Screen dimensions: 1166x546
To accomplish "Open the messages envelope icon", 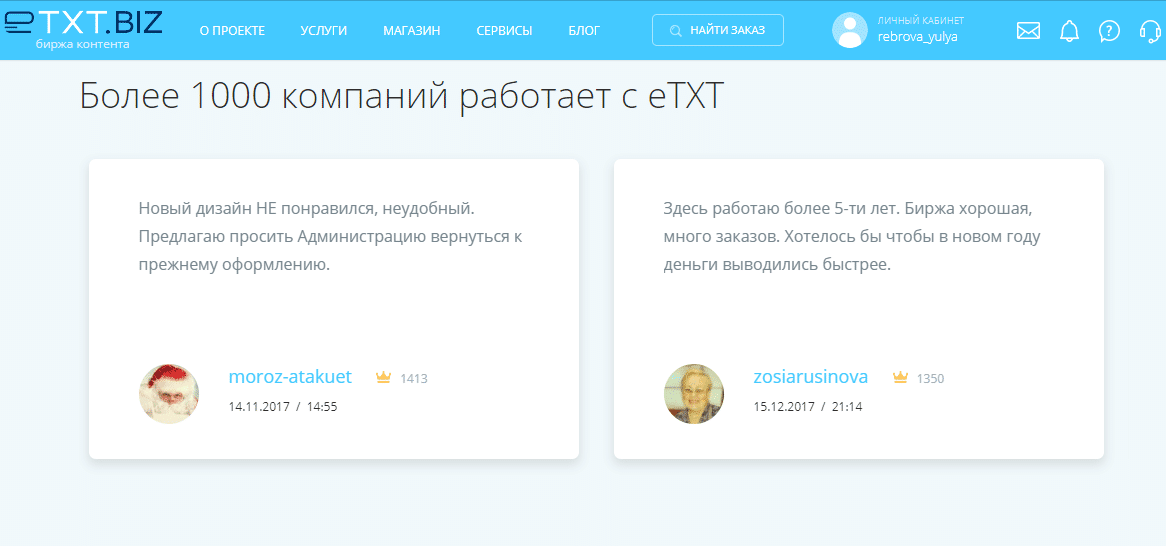I will [1028, 31].
